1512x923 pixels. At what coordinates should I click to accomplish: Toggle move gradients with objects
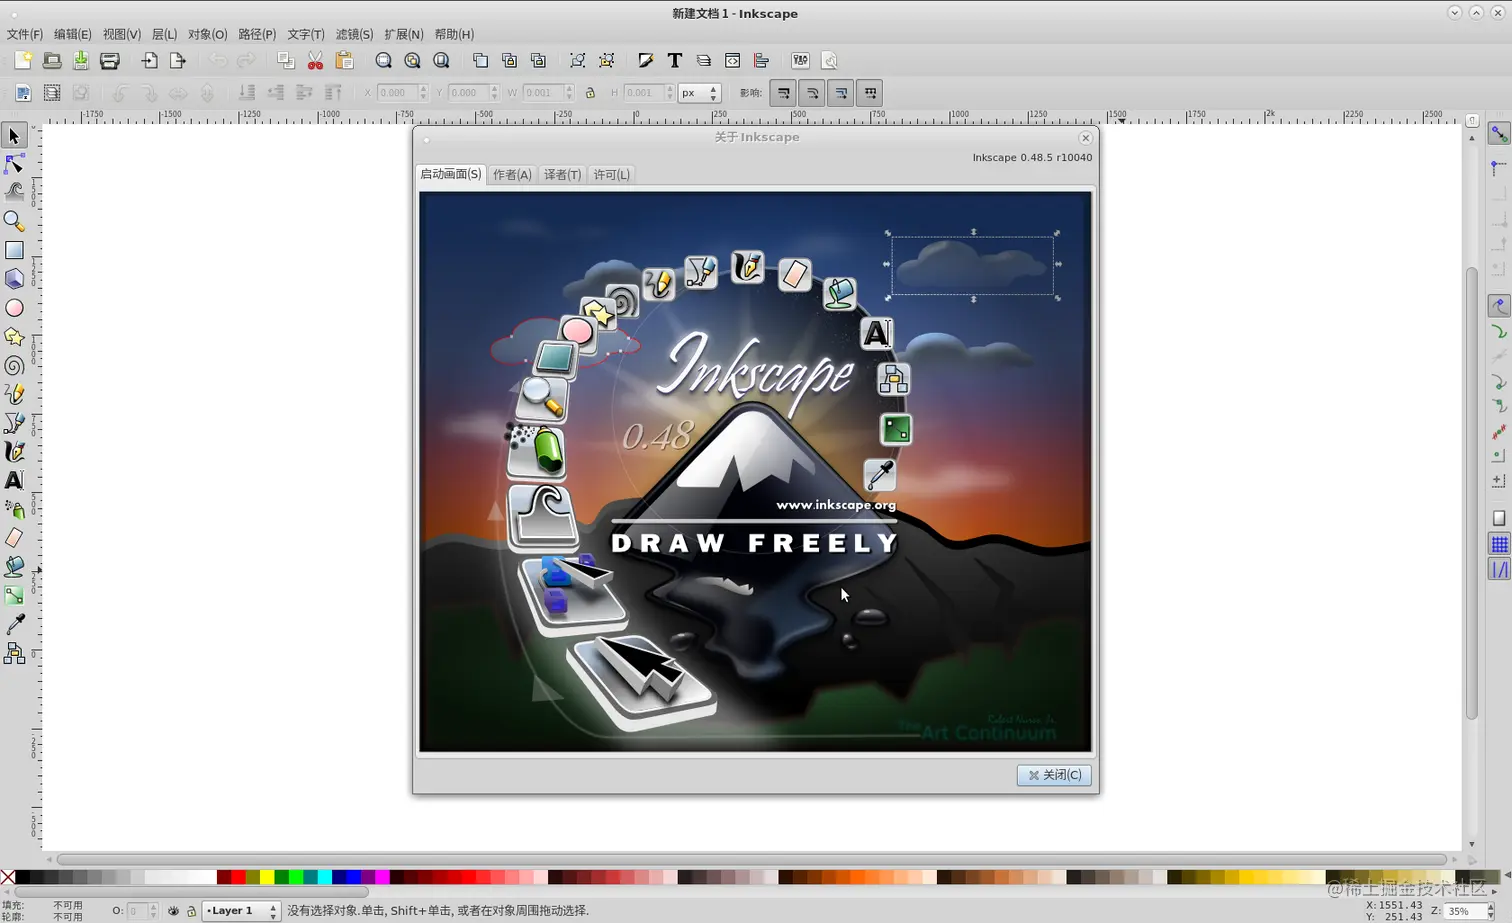pos(841,93)
